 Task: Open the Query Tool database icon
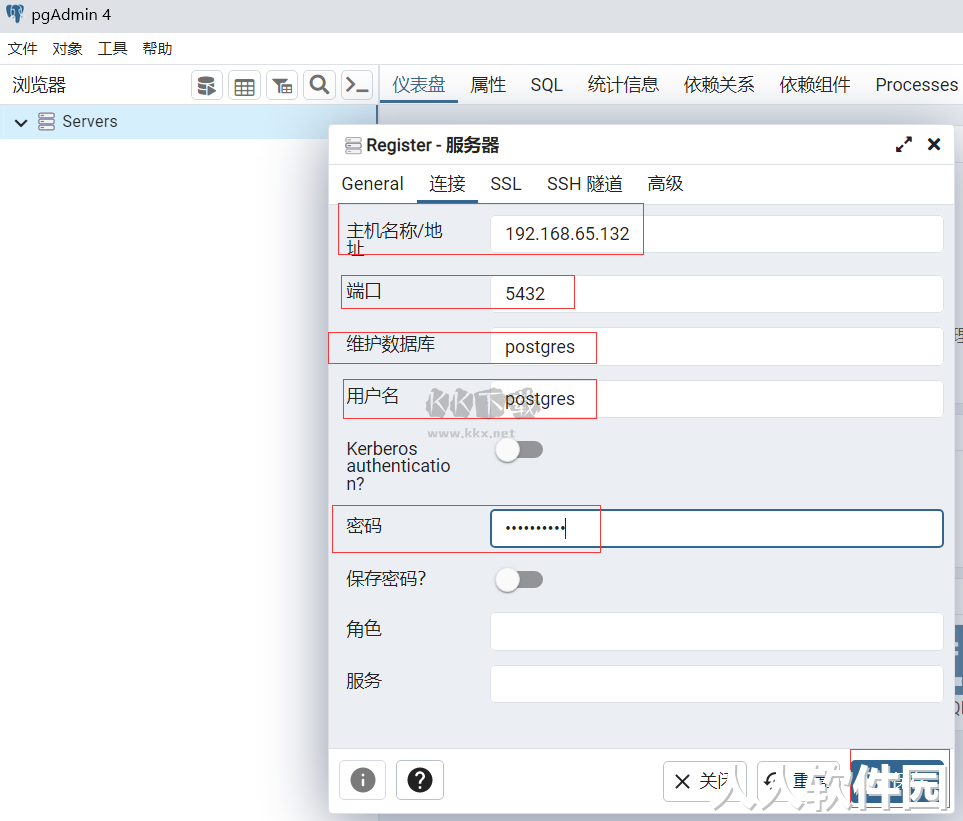click(x=207, y=85)
